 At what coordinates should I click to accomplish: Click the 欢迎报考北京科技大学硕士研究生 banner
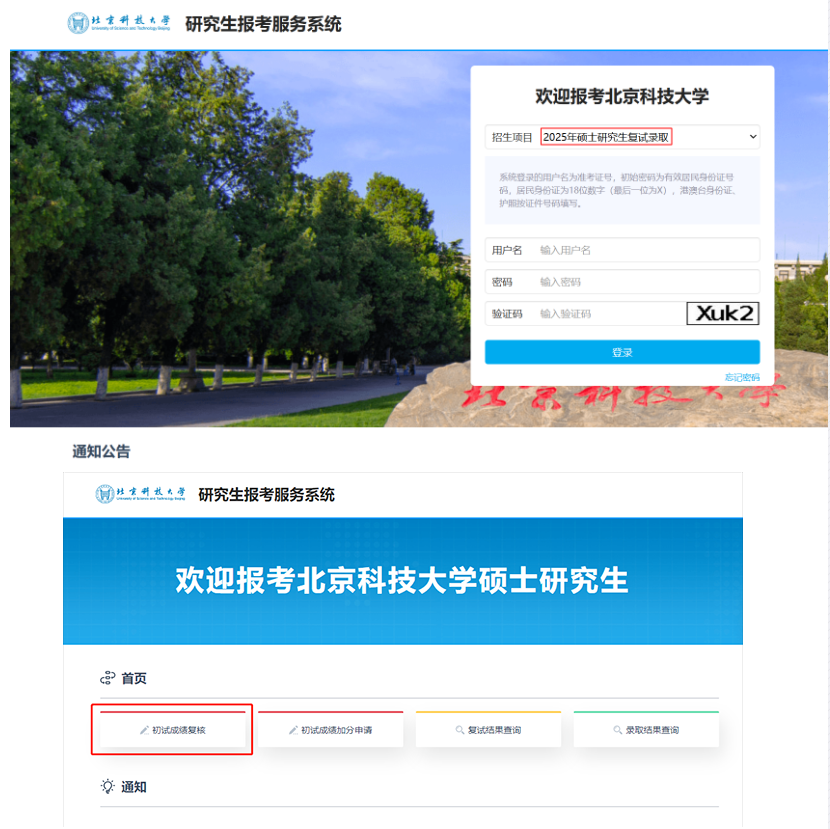click(x=402, y=581)
